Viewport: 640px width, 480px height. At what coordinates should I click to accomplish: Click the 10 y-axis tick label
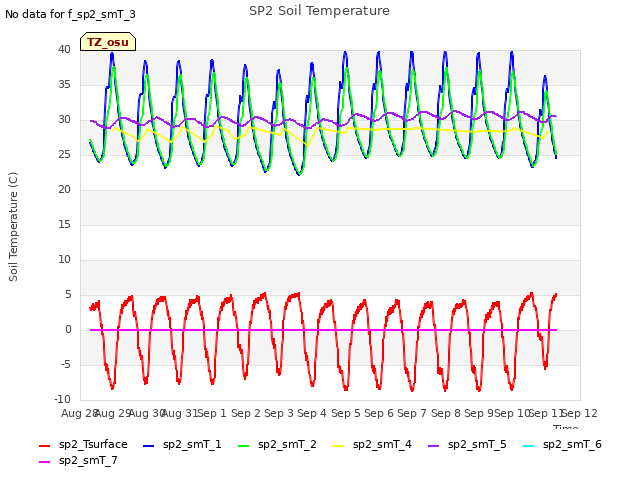[64, 260]
